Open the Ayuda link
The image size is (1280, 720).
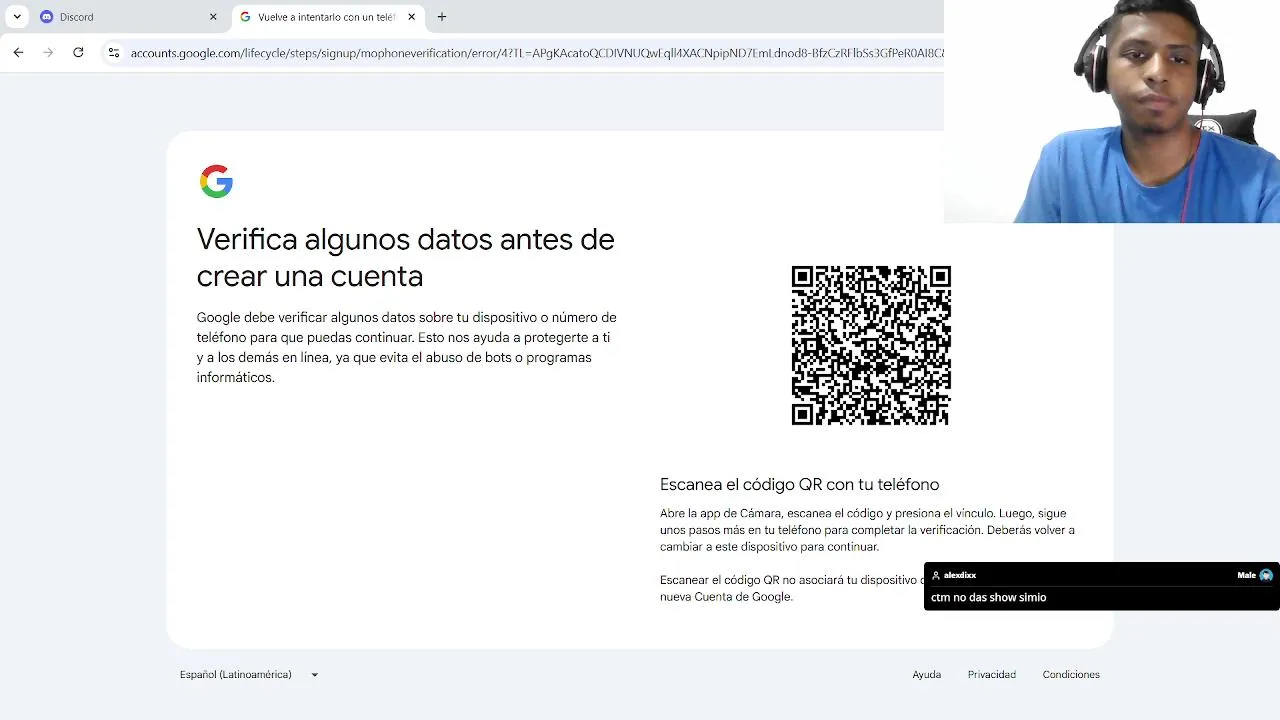pos(926,675)
